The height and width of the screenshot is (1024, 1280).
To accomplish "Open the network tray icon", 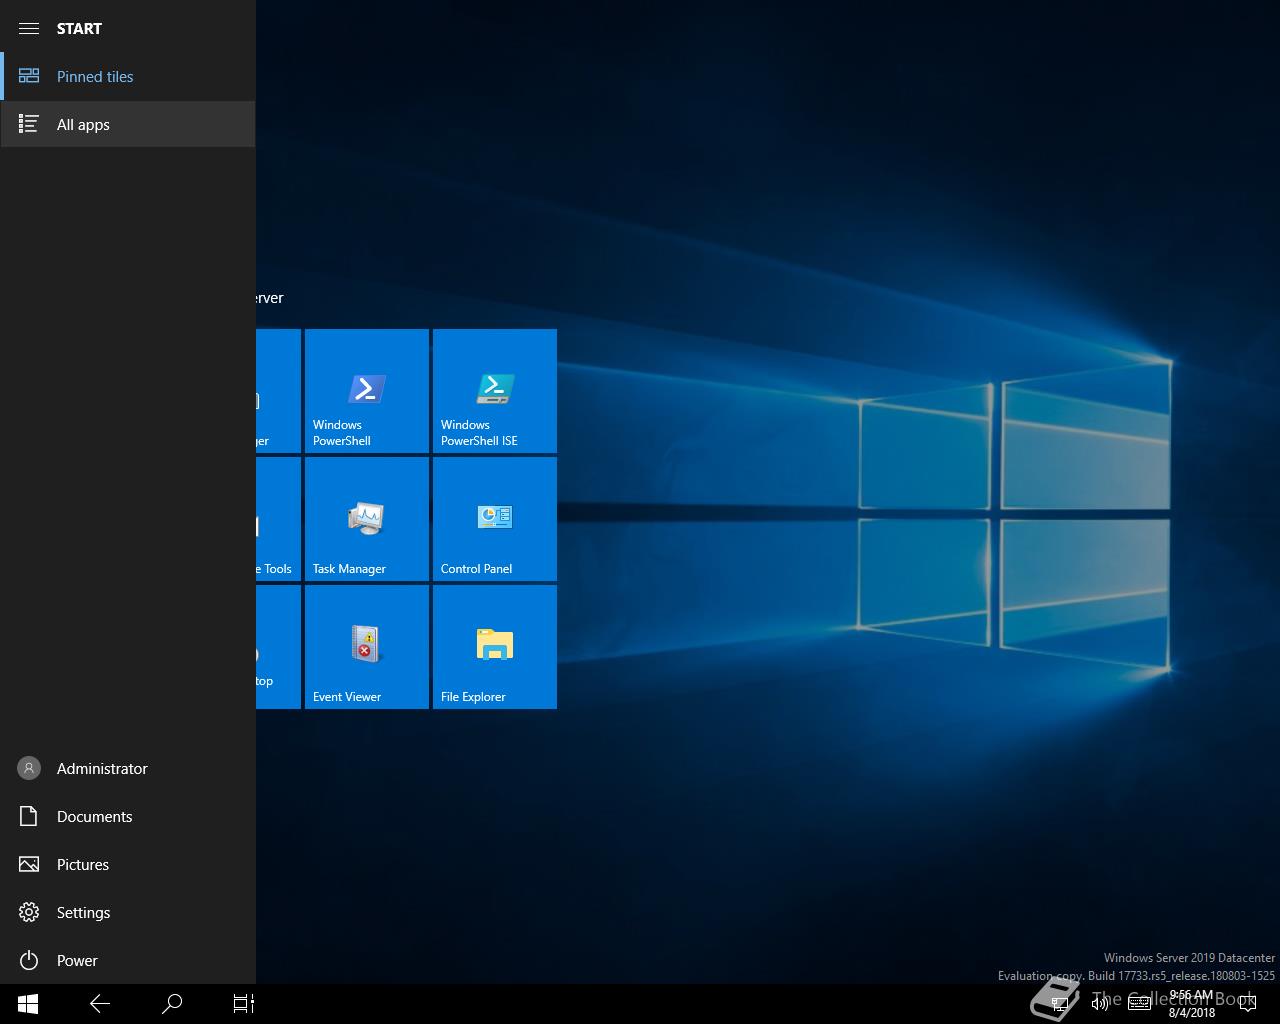I will coord(1060,1004).
